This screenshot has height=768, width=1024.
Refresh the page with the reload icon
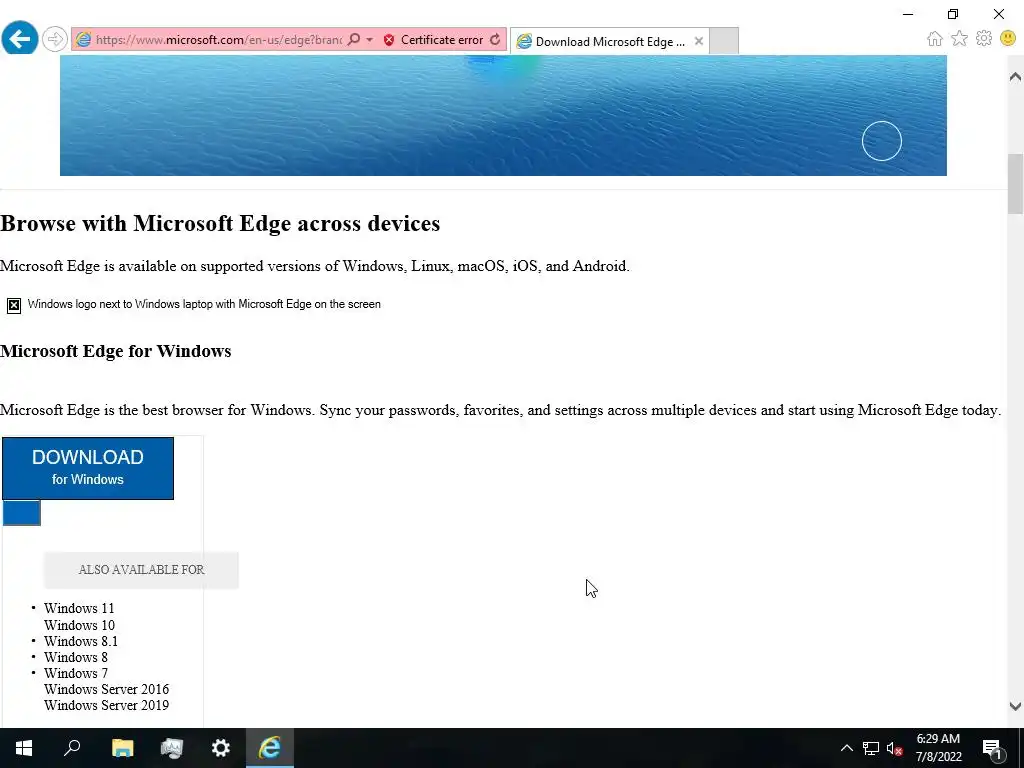[x=495, y=40]
